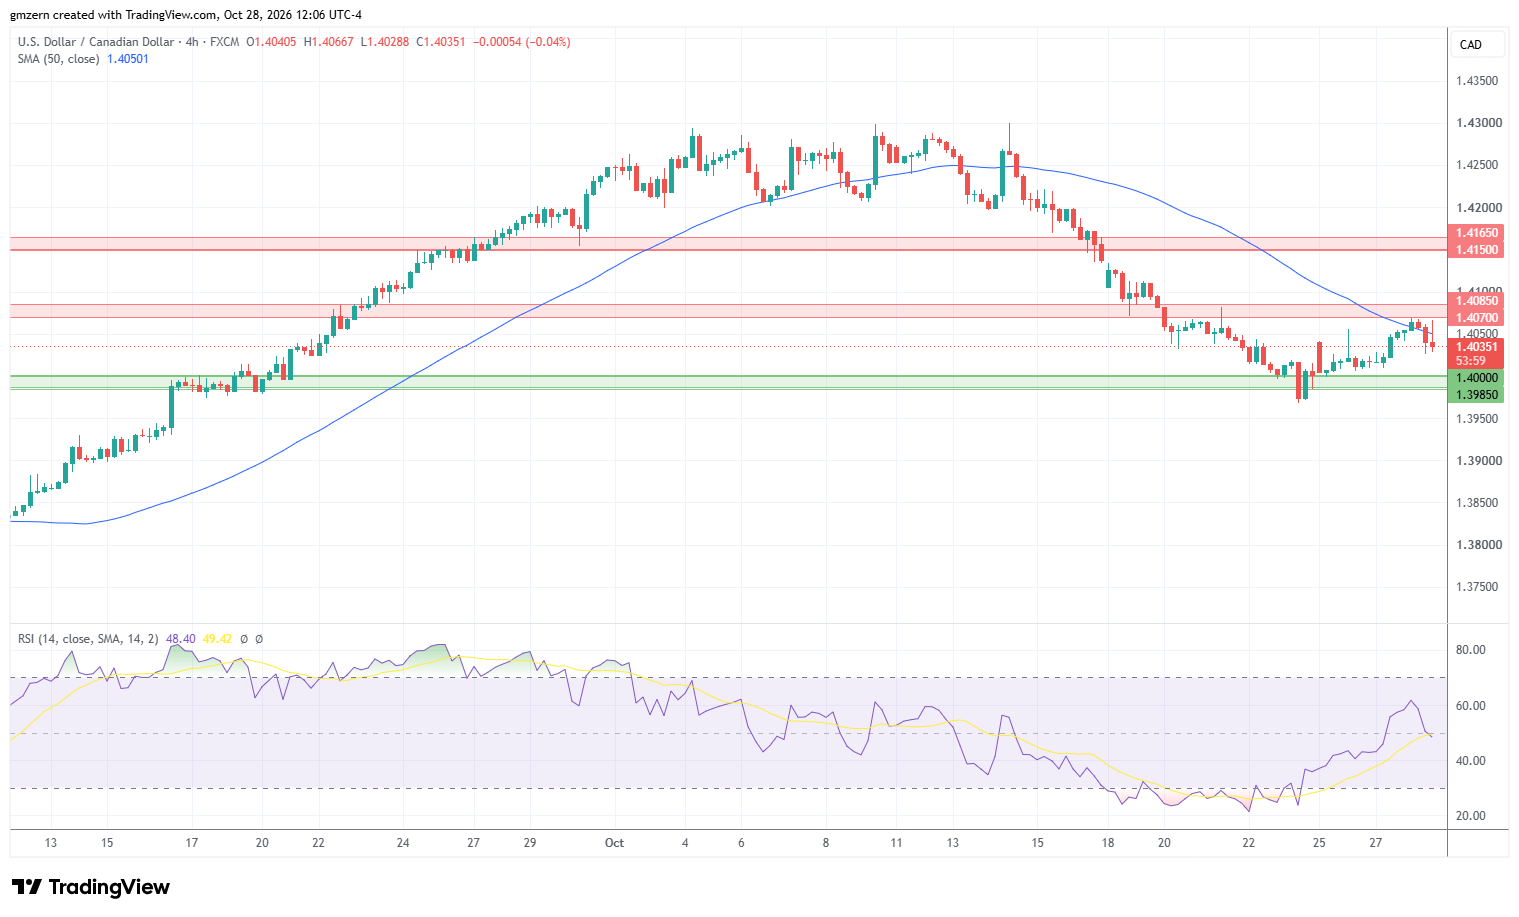
Task: Click the 1.42500 price axis label
Action: (1477, 165)
